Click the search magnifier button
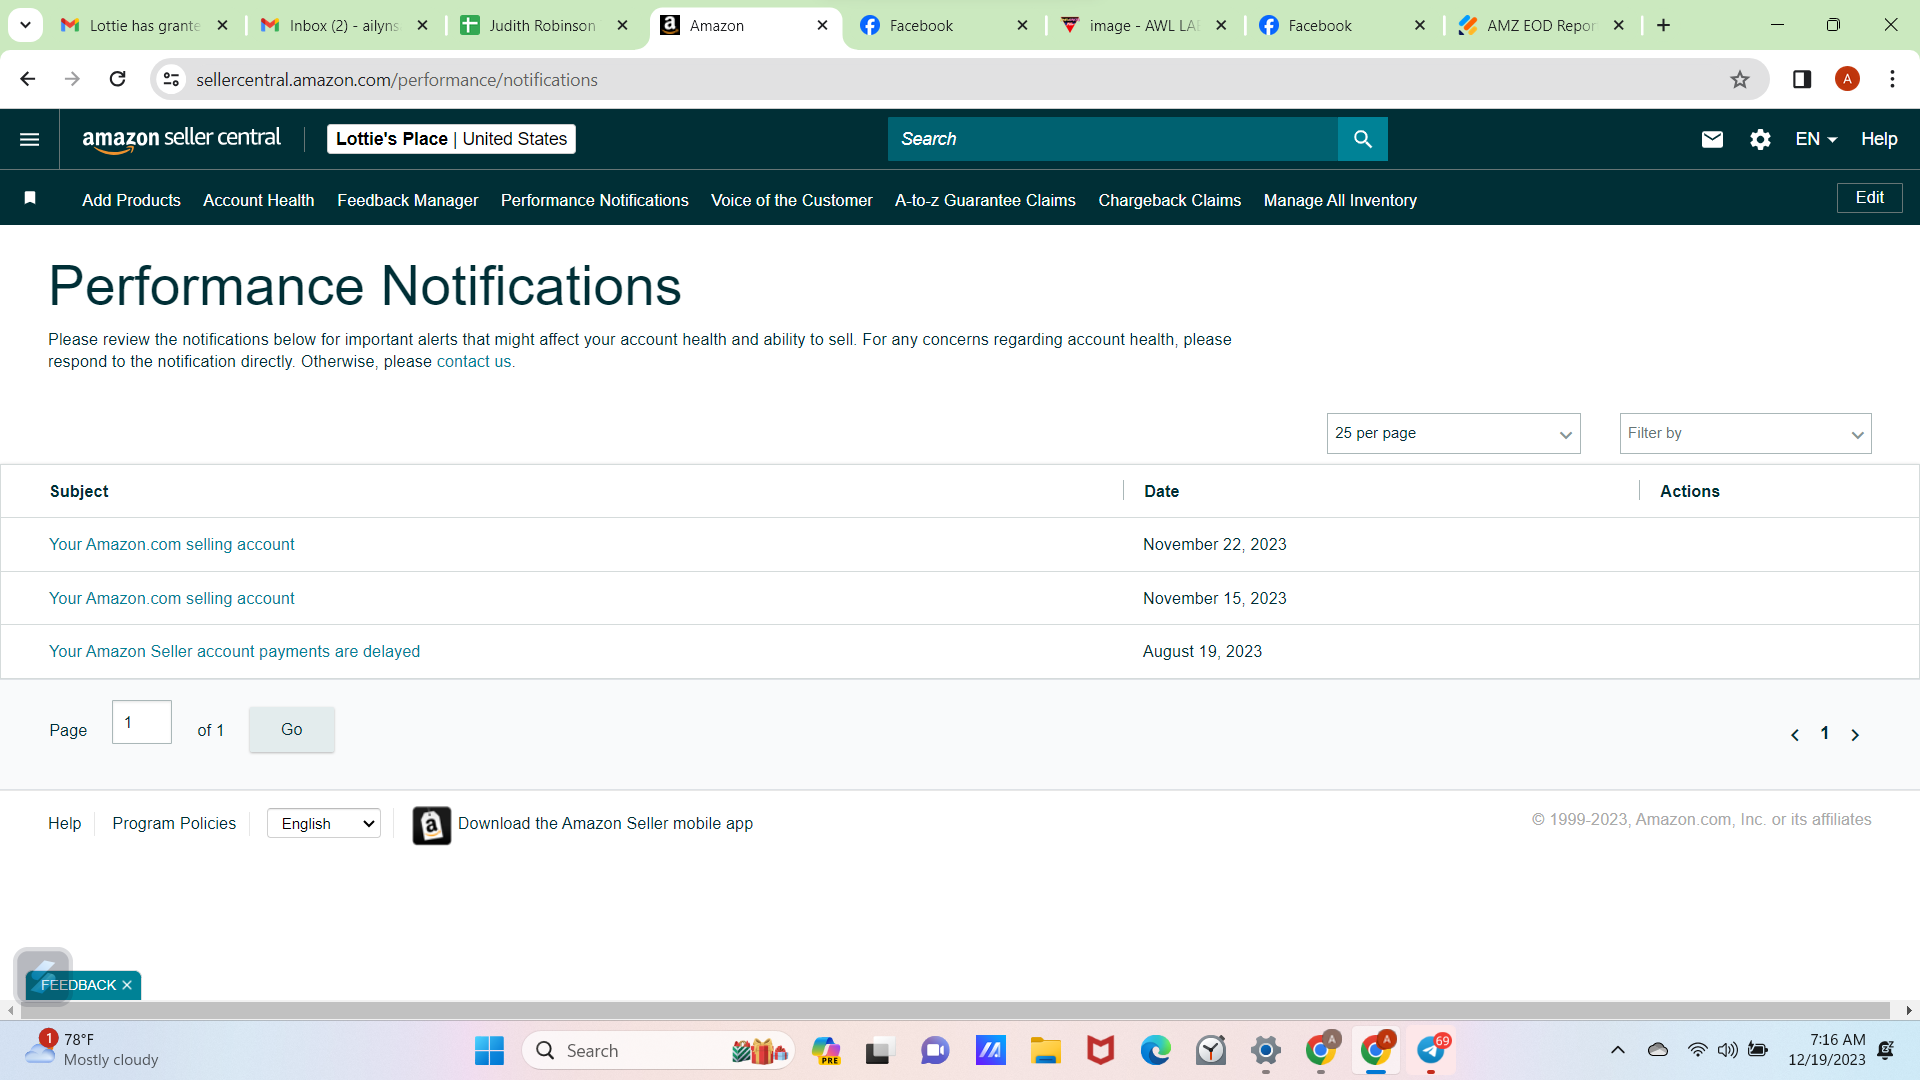Screen dimensions: 1920x1080 click(1362, 139)
